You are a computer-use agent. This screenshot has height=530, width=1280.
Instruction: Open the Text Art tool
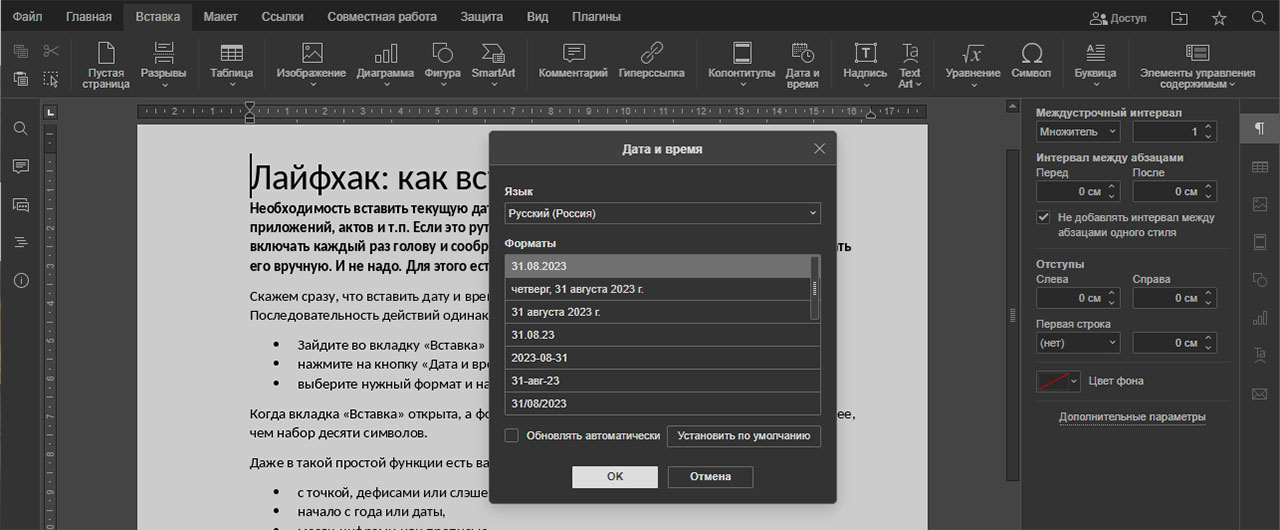910,65
